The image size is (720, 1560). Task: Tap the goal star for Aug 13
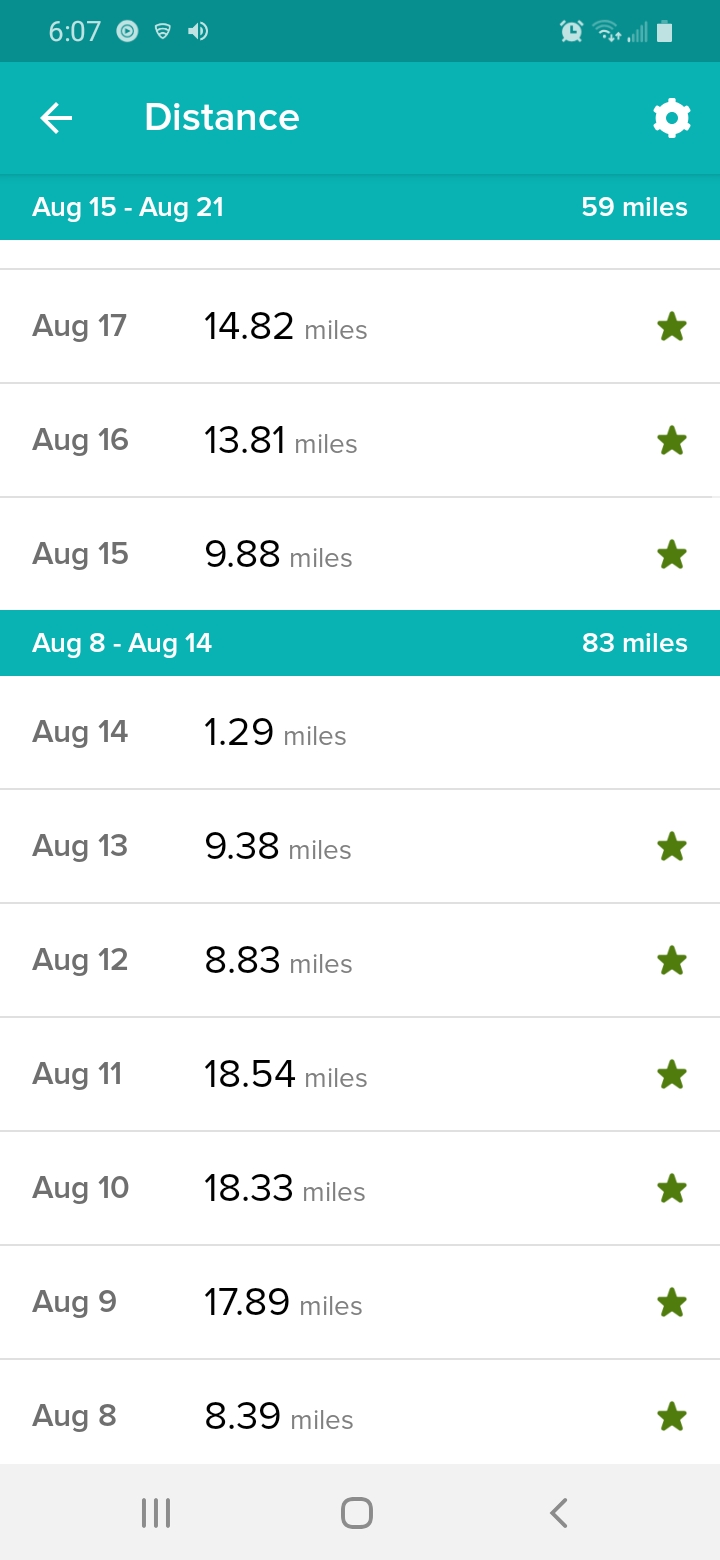click(671, 847)
